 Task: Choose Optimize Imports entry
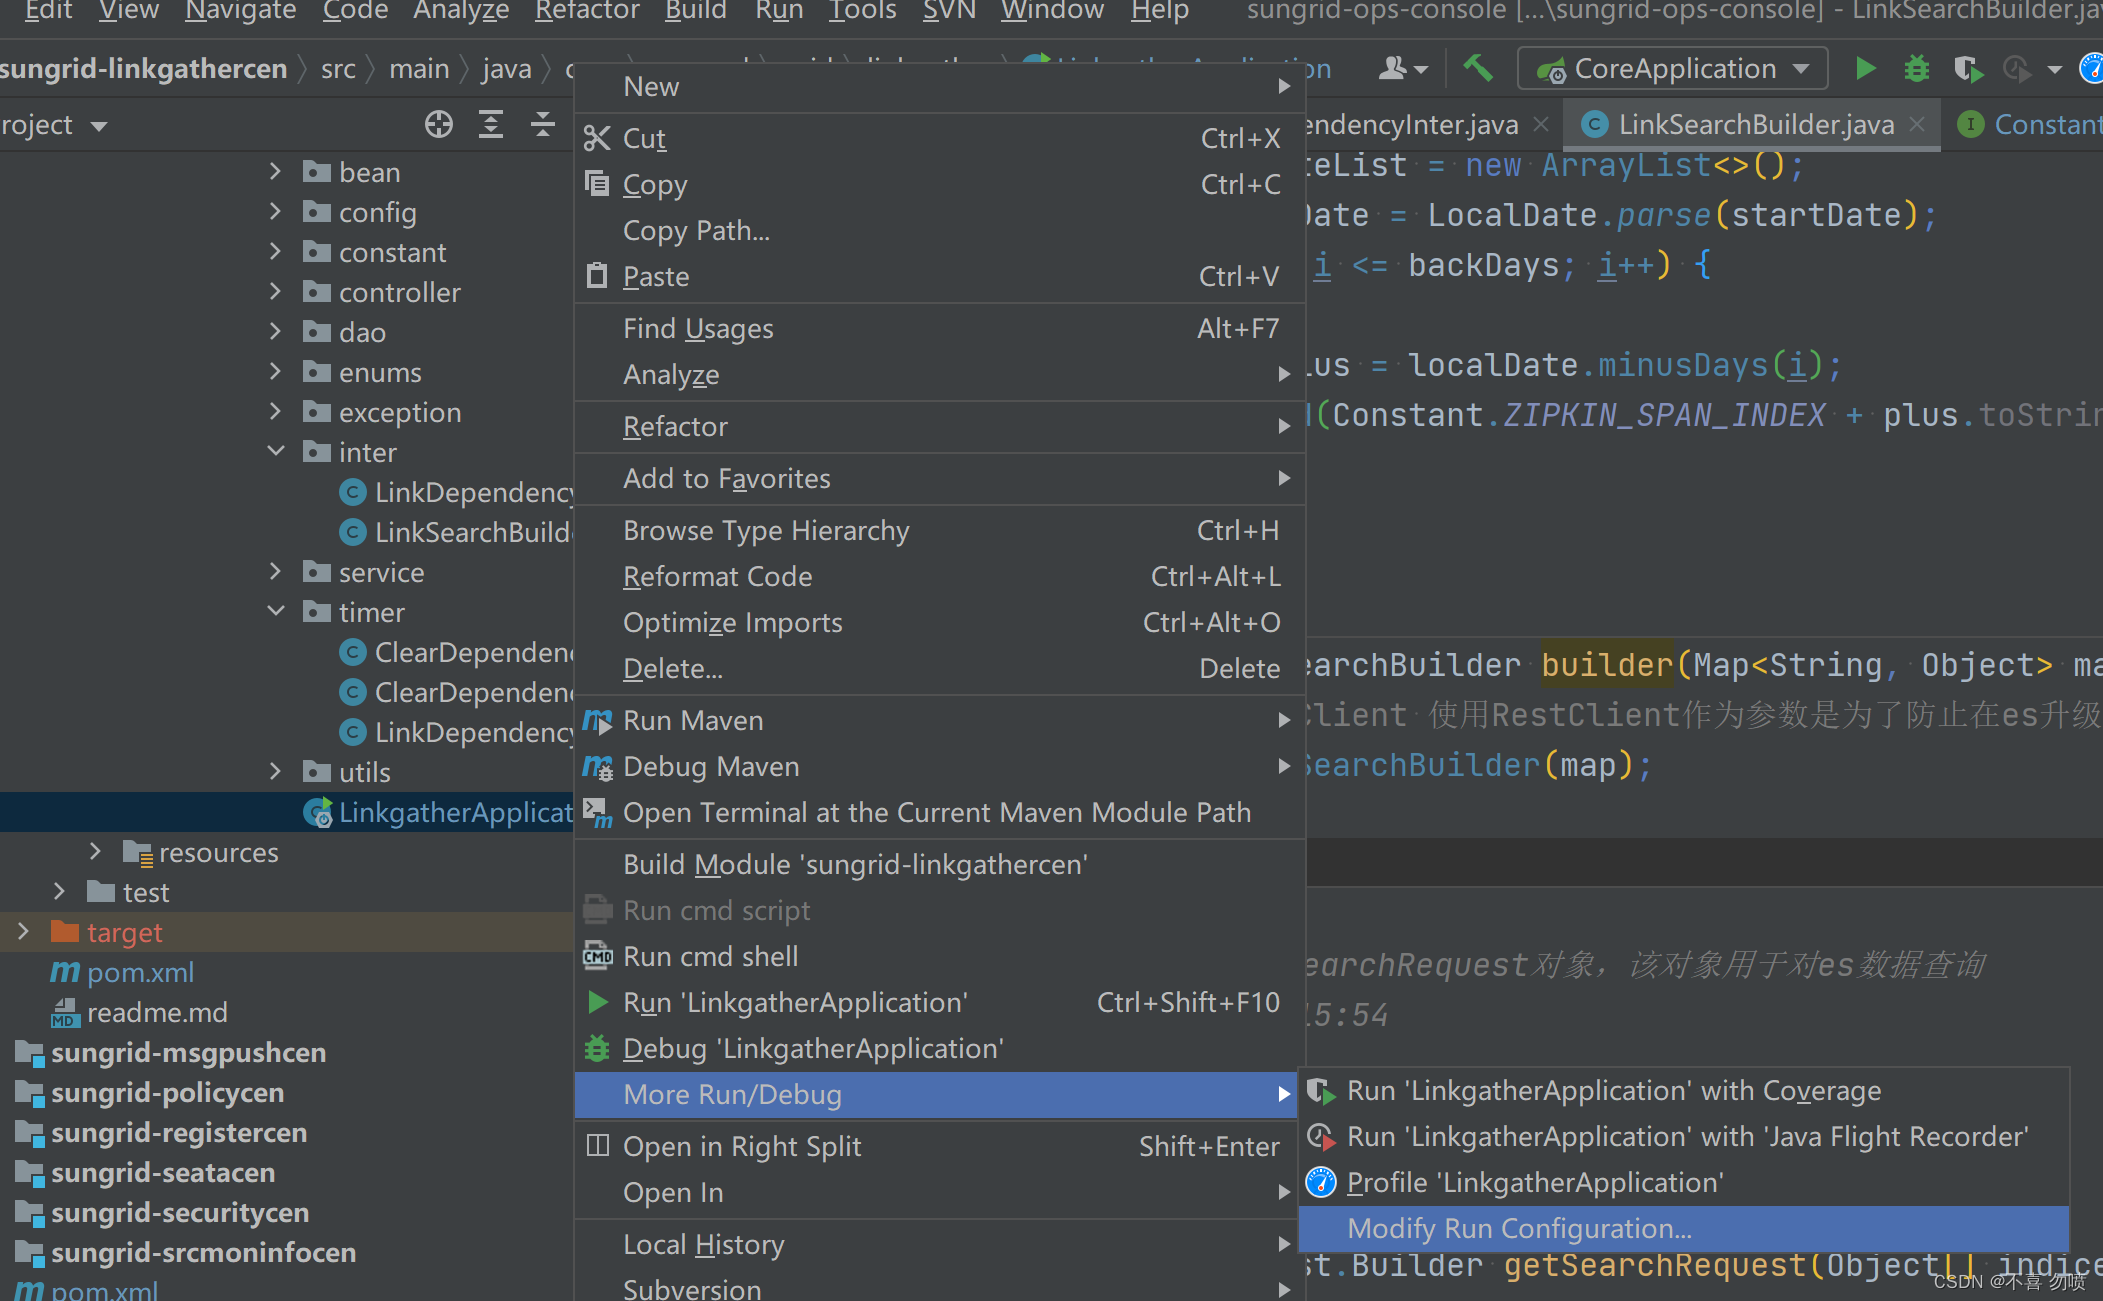[x=940, y=622]
